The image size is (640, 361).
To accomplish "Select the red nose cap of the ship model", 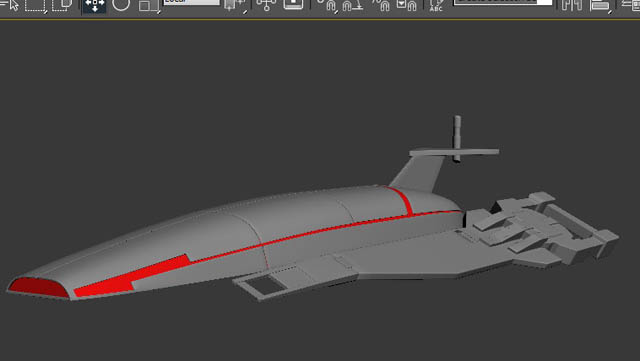I will pos(38,288).
